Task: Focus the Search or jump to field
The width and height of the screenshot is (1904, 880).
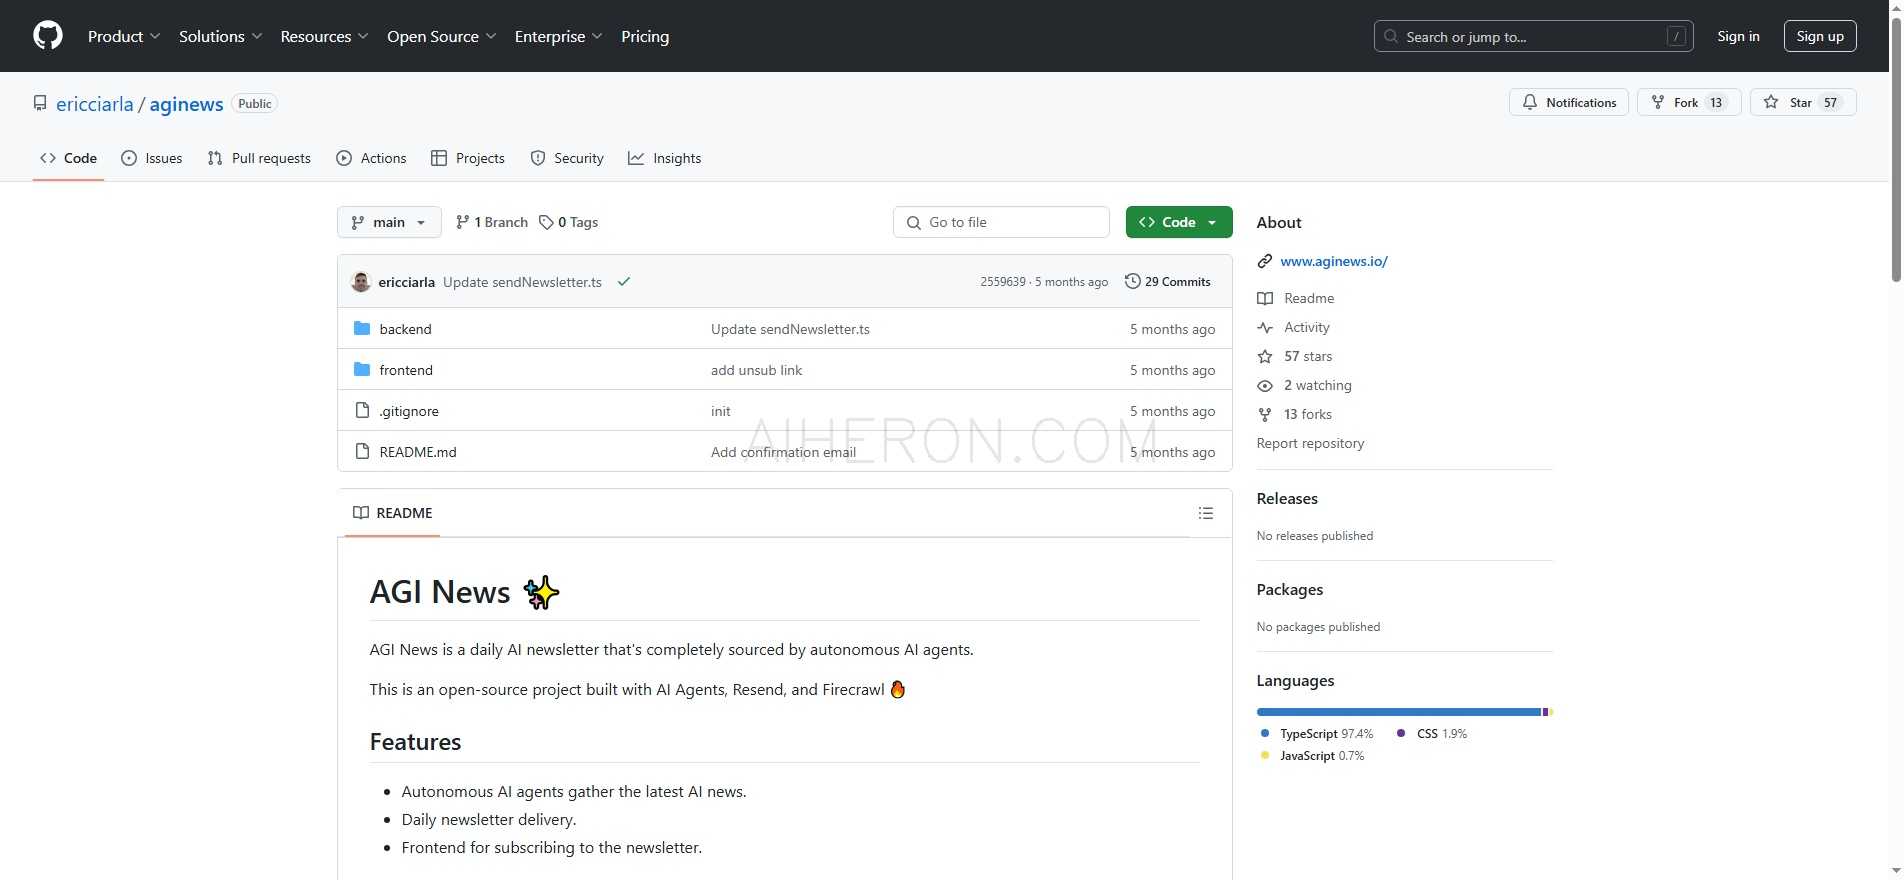Action: click(x=1534, y=36)
